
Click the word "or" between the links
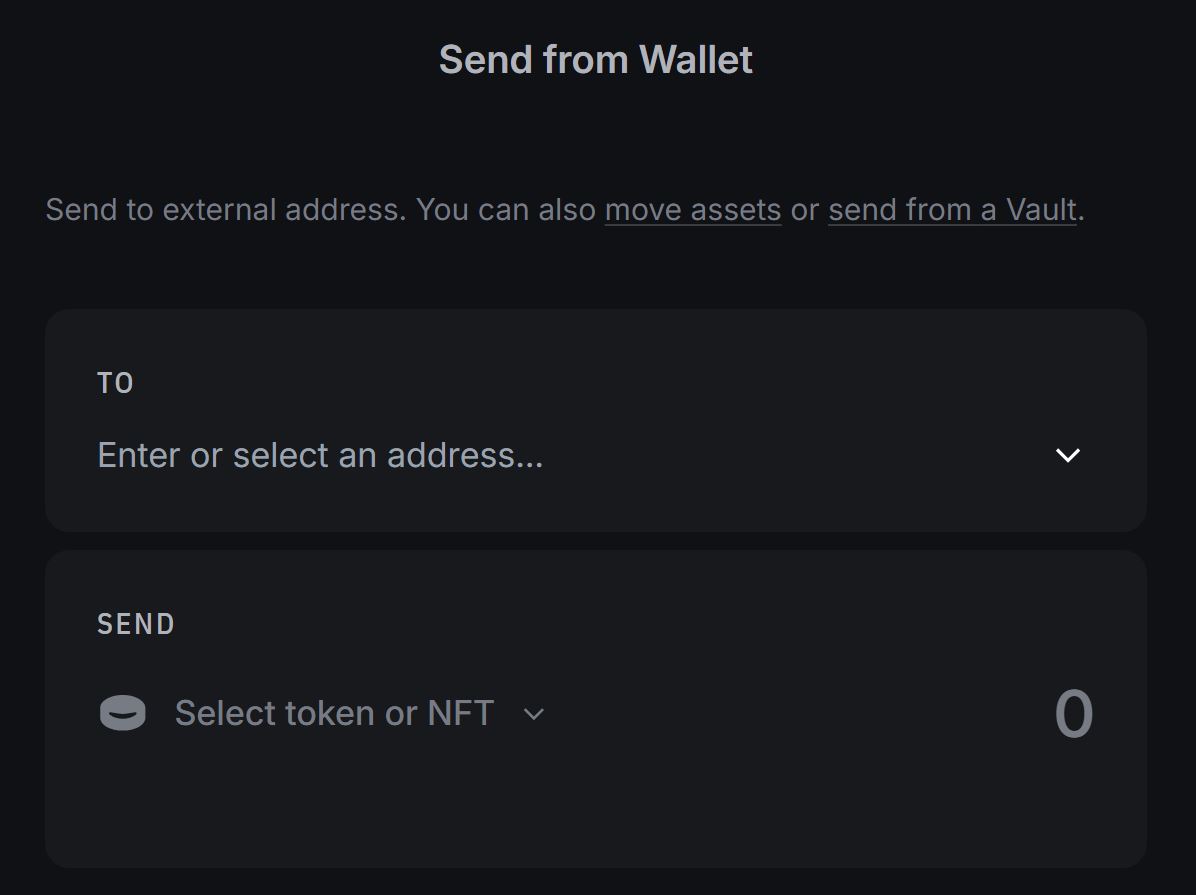click(x=805, y=210)
